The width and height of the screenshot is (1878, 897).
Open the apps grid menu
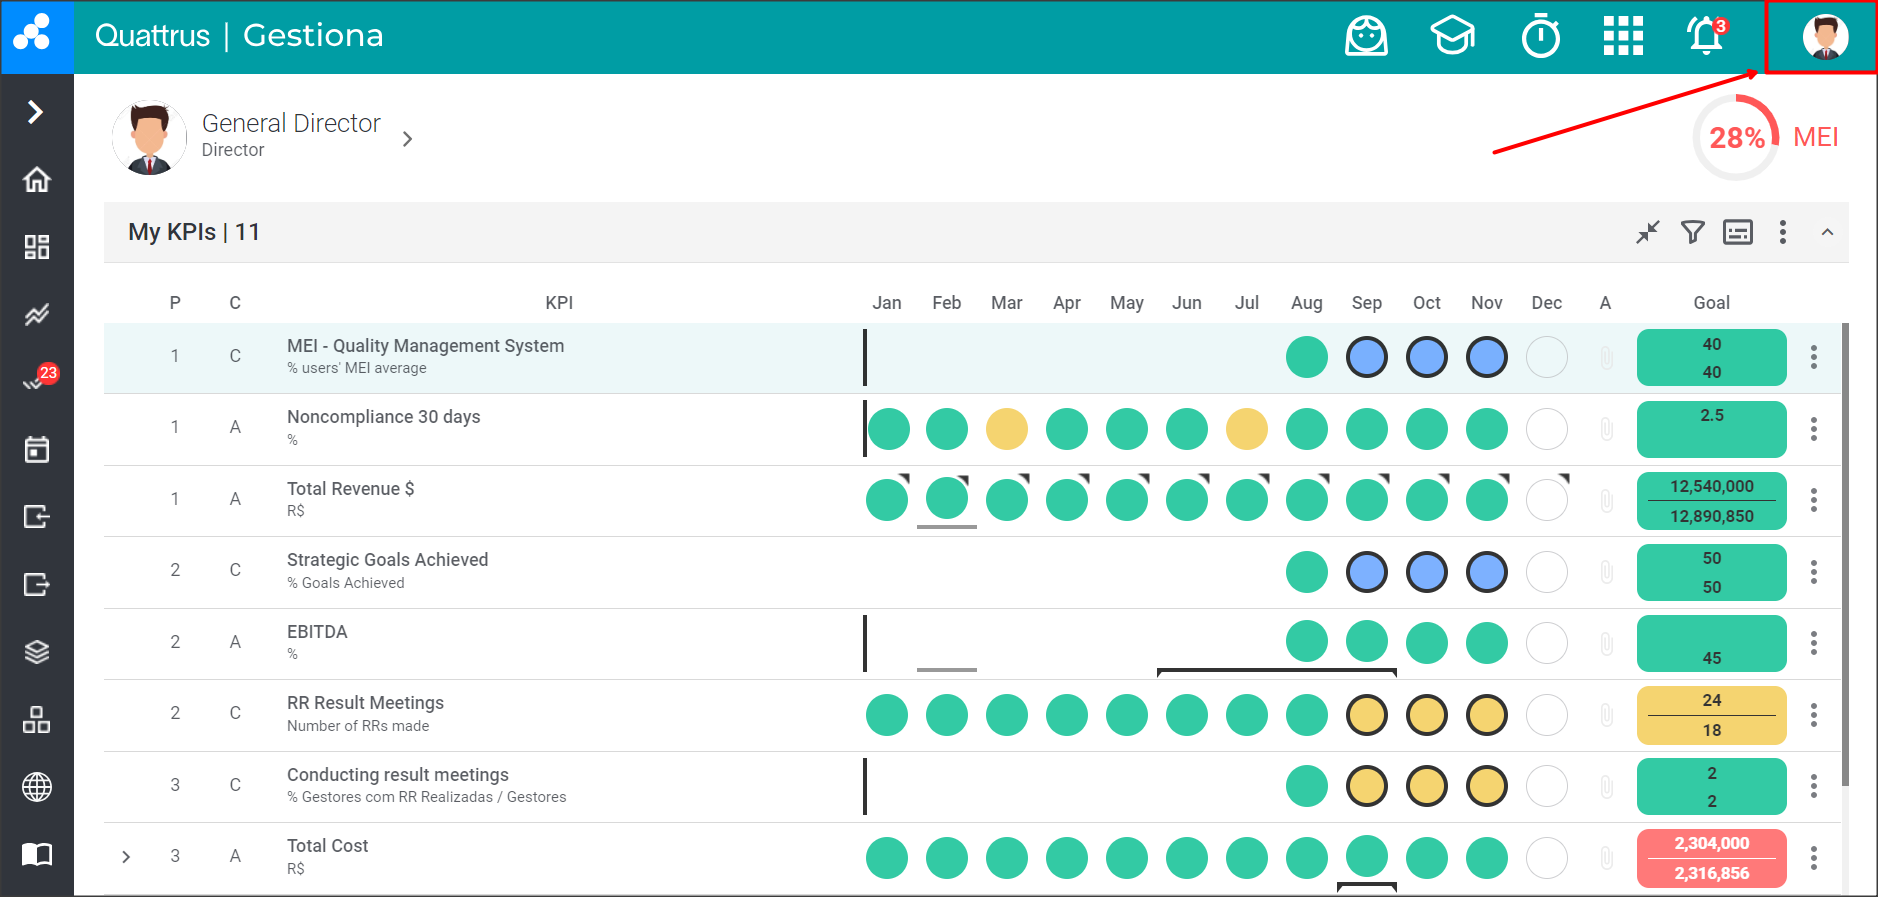1623,36
